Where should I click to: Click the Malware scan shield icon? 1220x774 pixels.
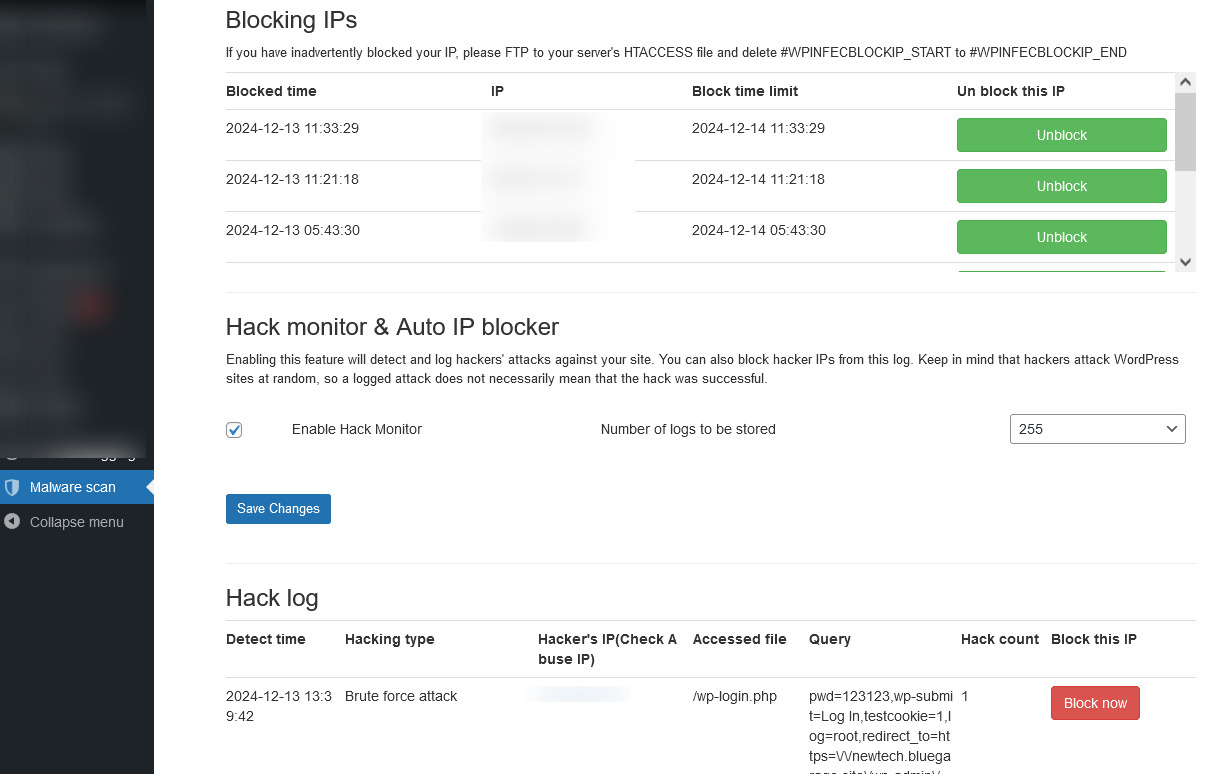point(12,487)
